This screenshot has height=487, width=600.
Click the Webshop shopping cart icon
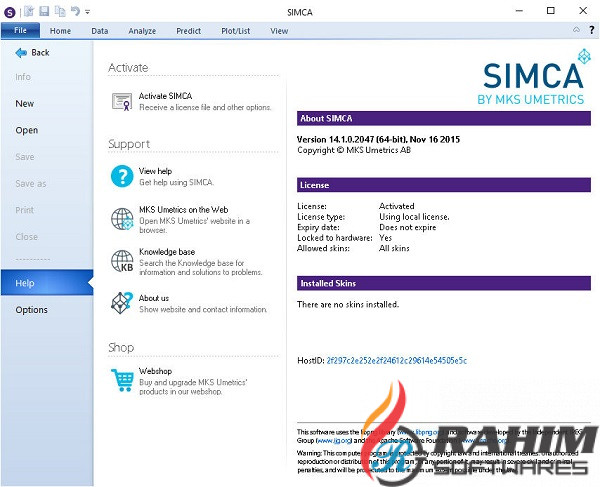coord(122,380)
